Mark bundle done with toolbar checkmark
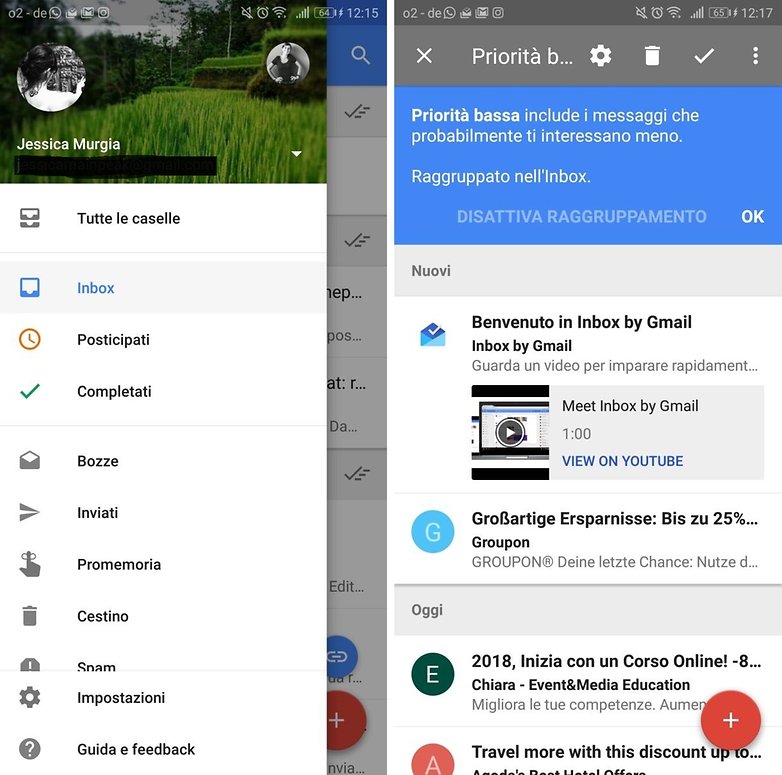This screenshot has width=782, height=775. (704, 55)
